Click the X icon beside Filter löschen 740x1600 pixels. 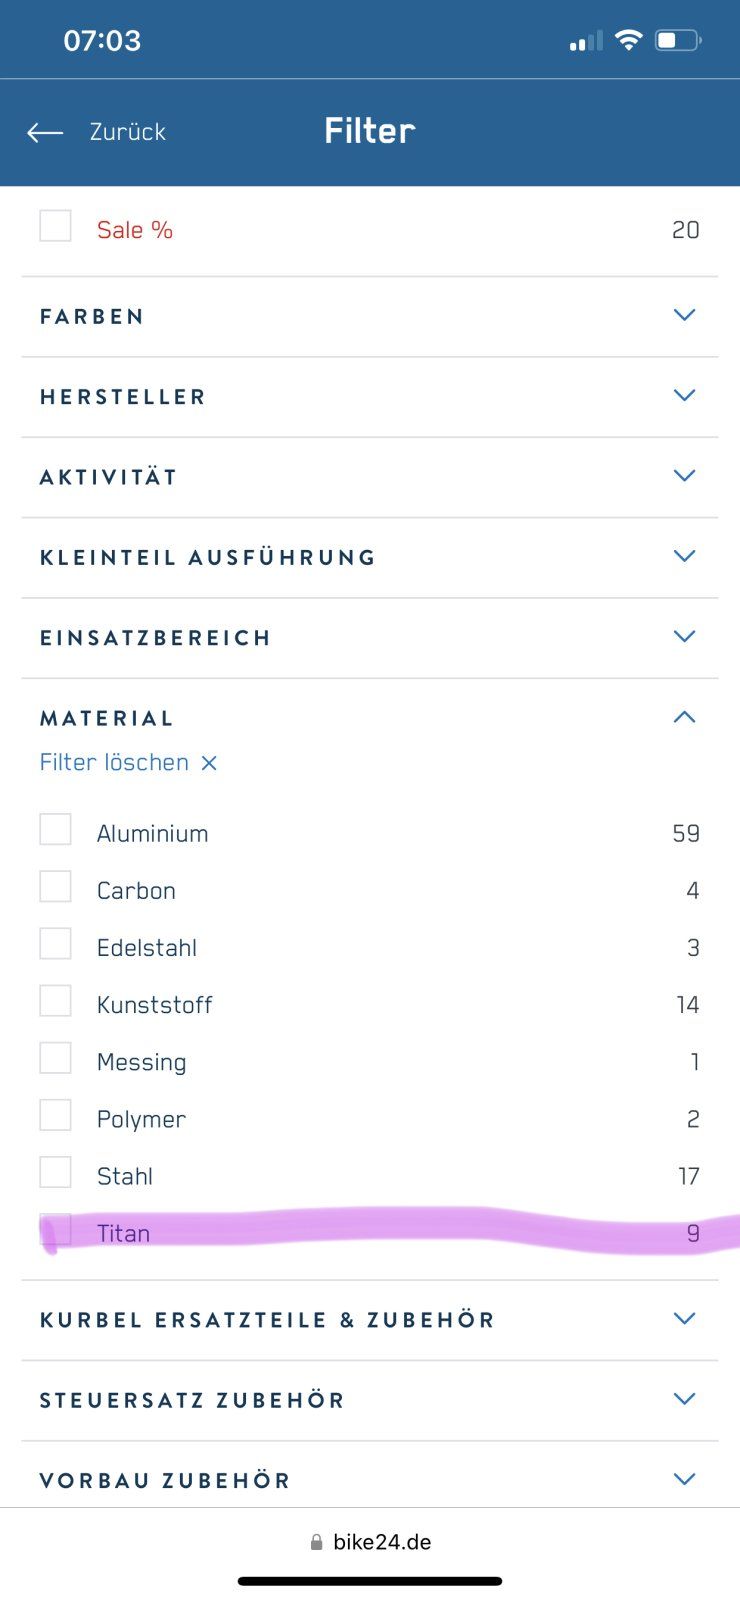coord(209,763)
